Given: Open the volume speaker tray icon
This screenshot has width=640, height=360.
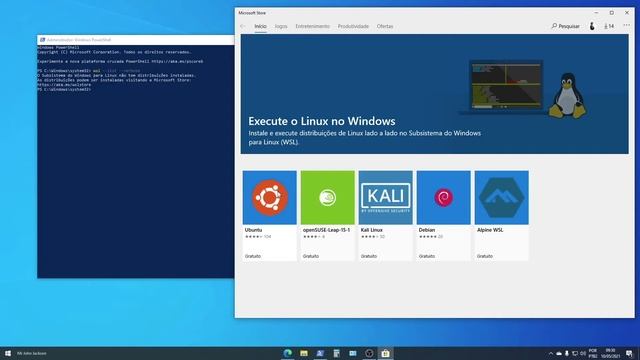Looking at the screenshot, I should click(x=583, y=353).
